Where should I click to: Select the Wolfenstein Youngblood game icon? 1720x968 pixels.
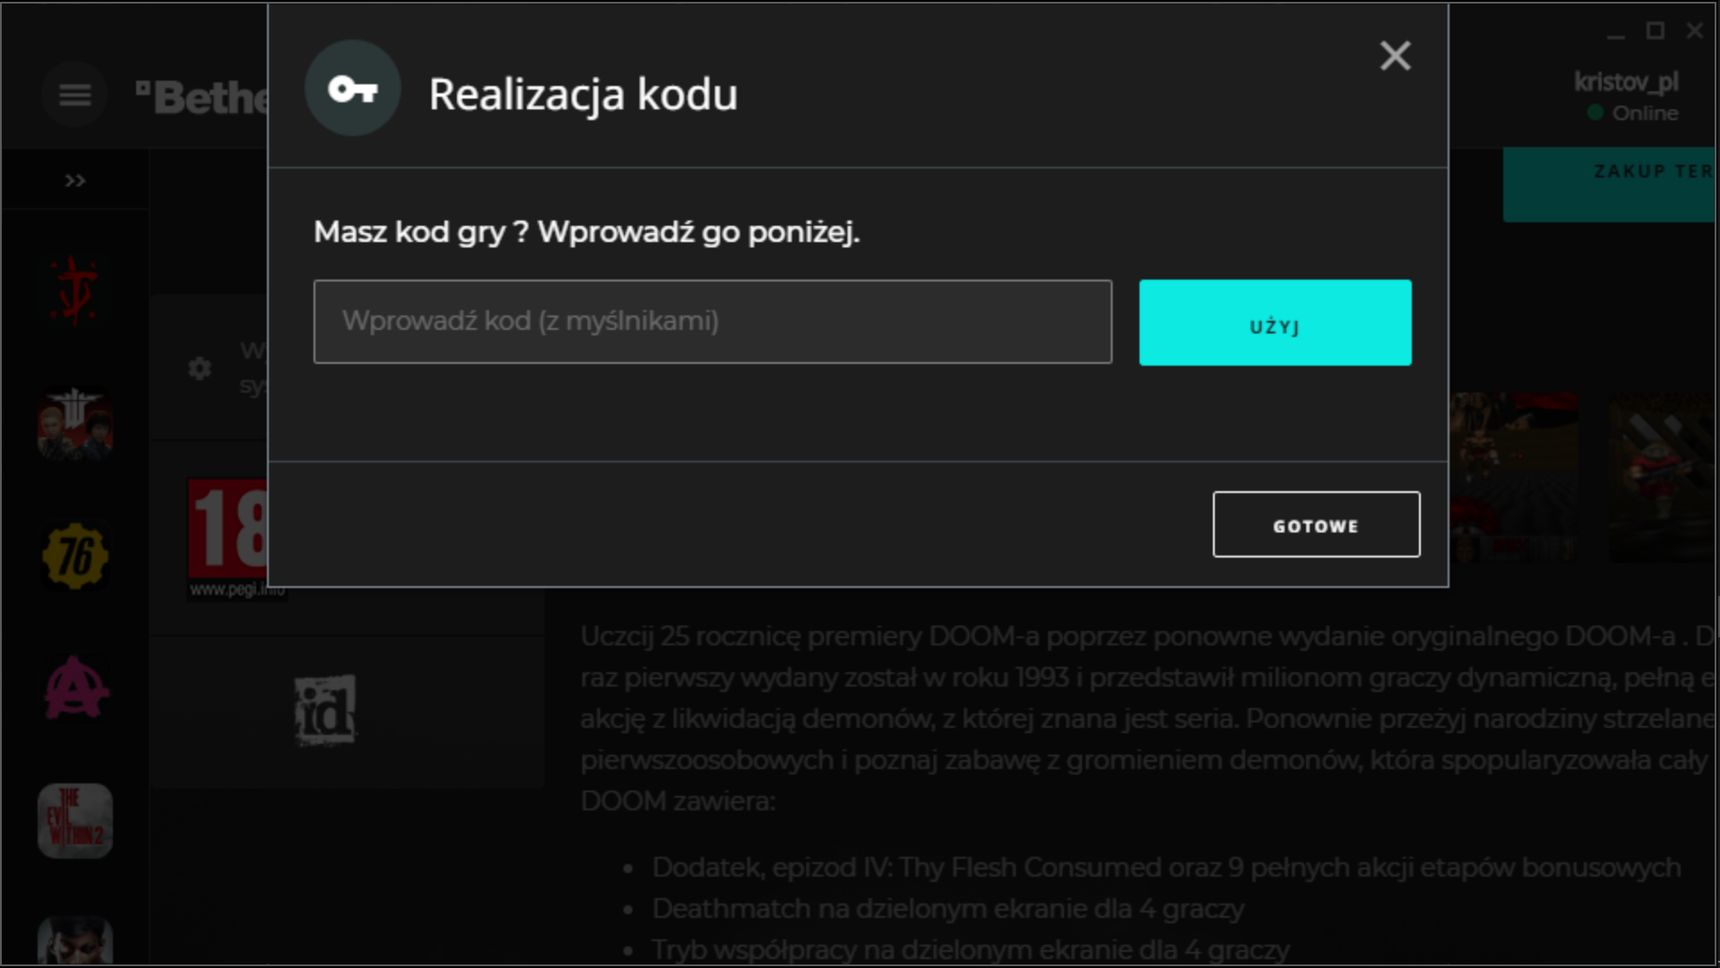click(x=75, y=424)
